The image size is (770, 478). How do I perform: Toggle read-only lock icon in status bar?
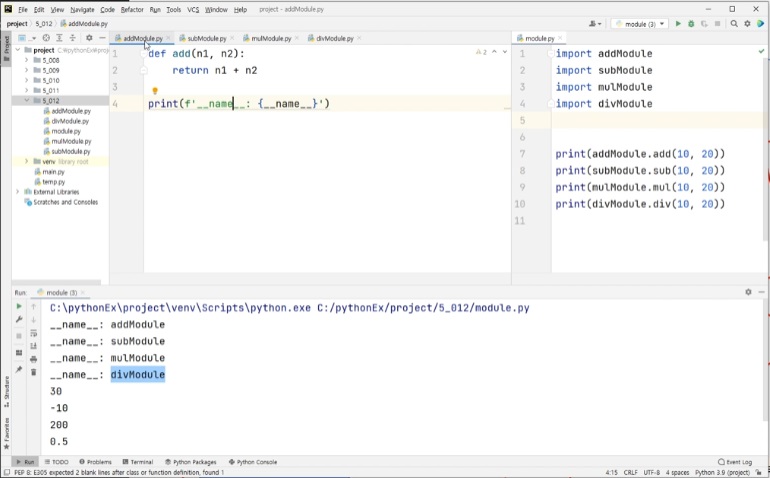point(759,473)
